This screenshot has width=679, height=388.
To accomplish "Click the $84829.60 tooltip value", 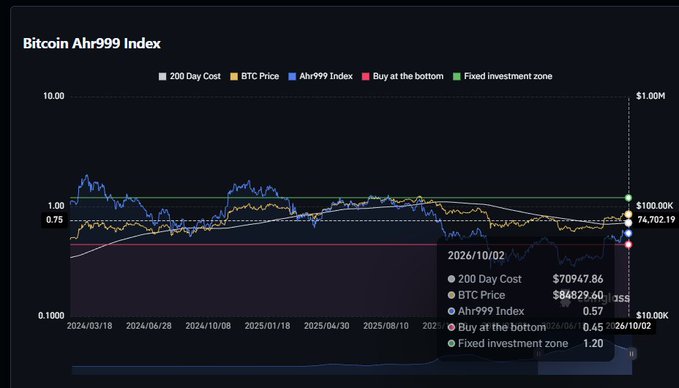I will click(578, 295).
